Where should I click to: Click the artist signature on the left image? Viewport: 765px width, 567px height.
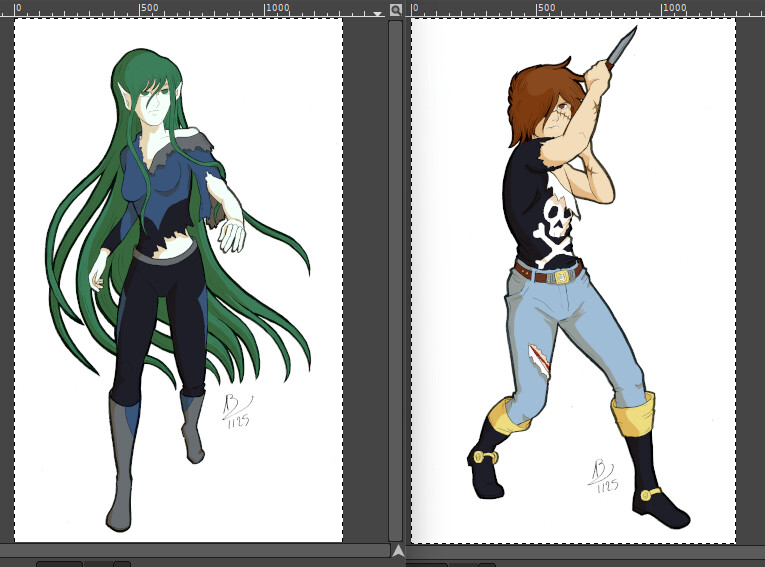point(235,411)
